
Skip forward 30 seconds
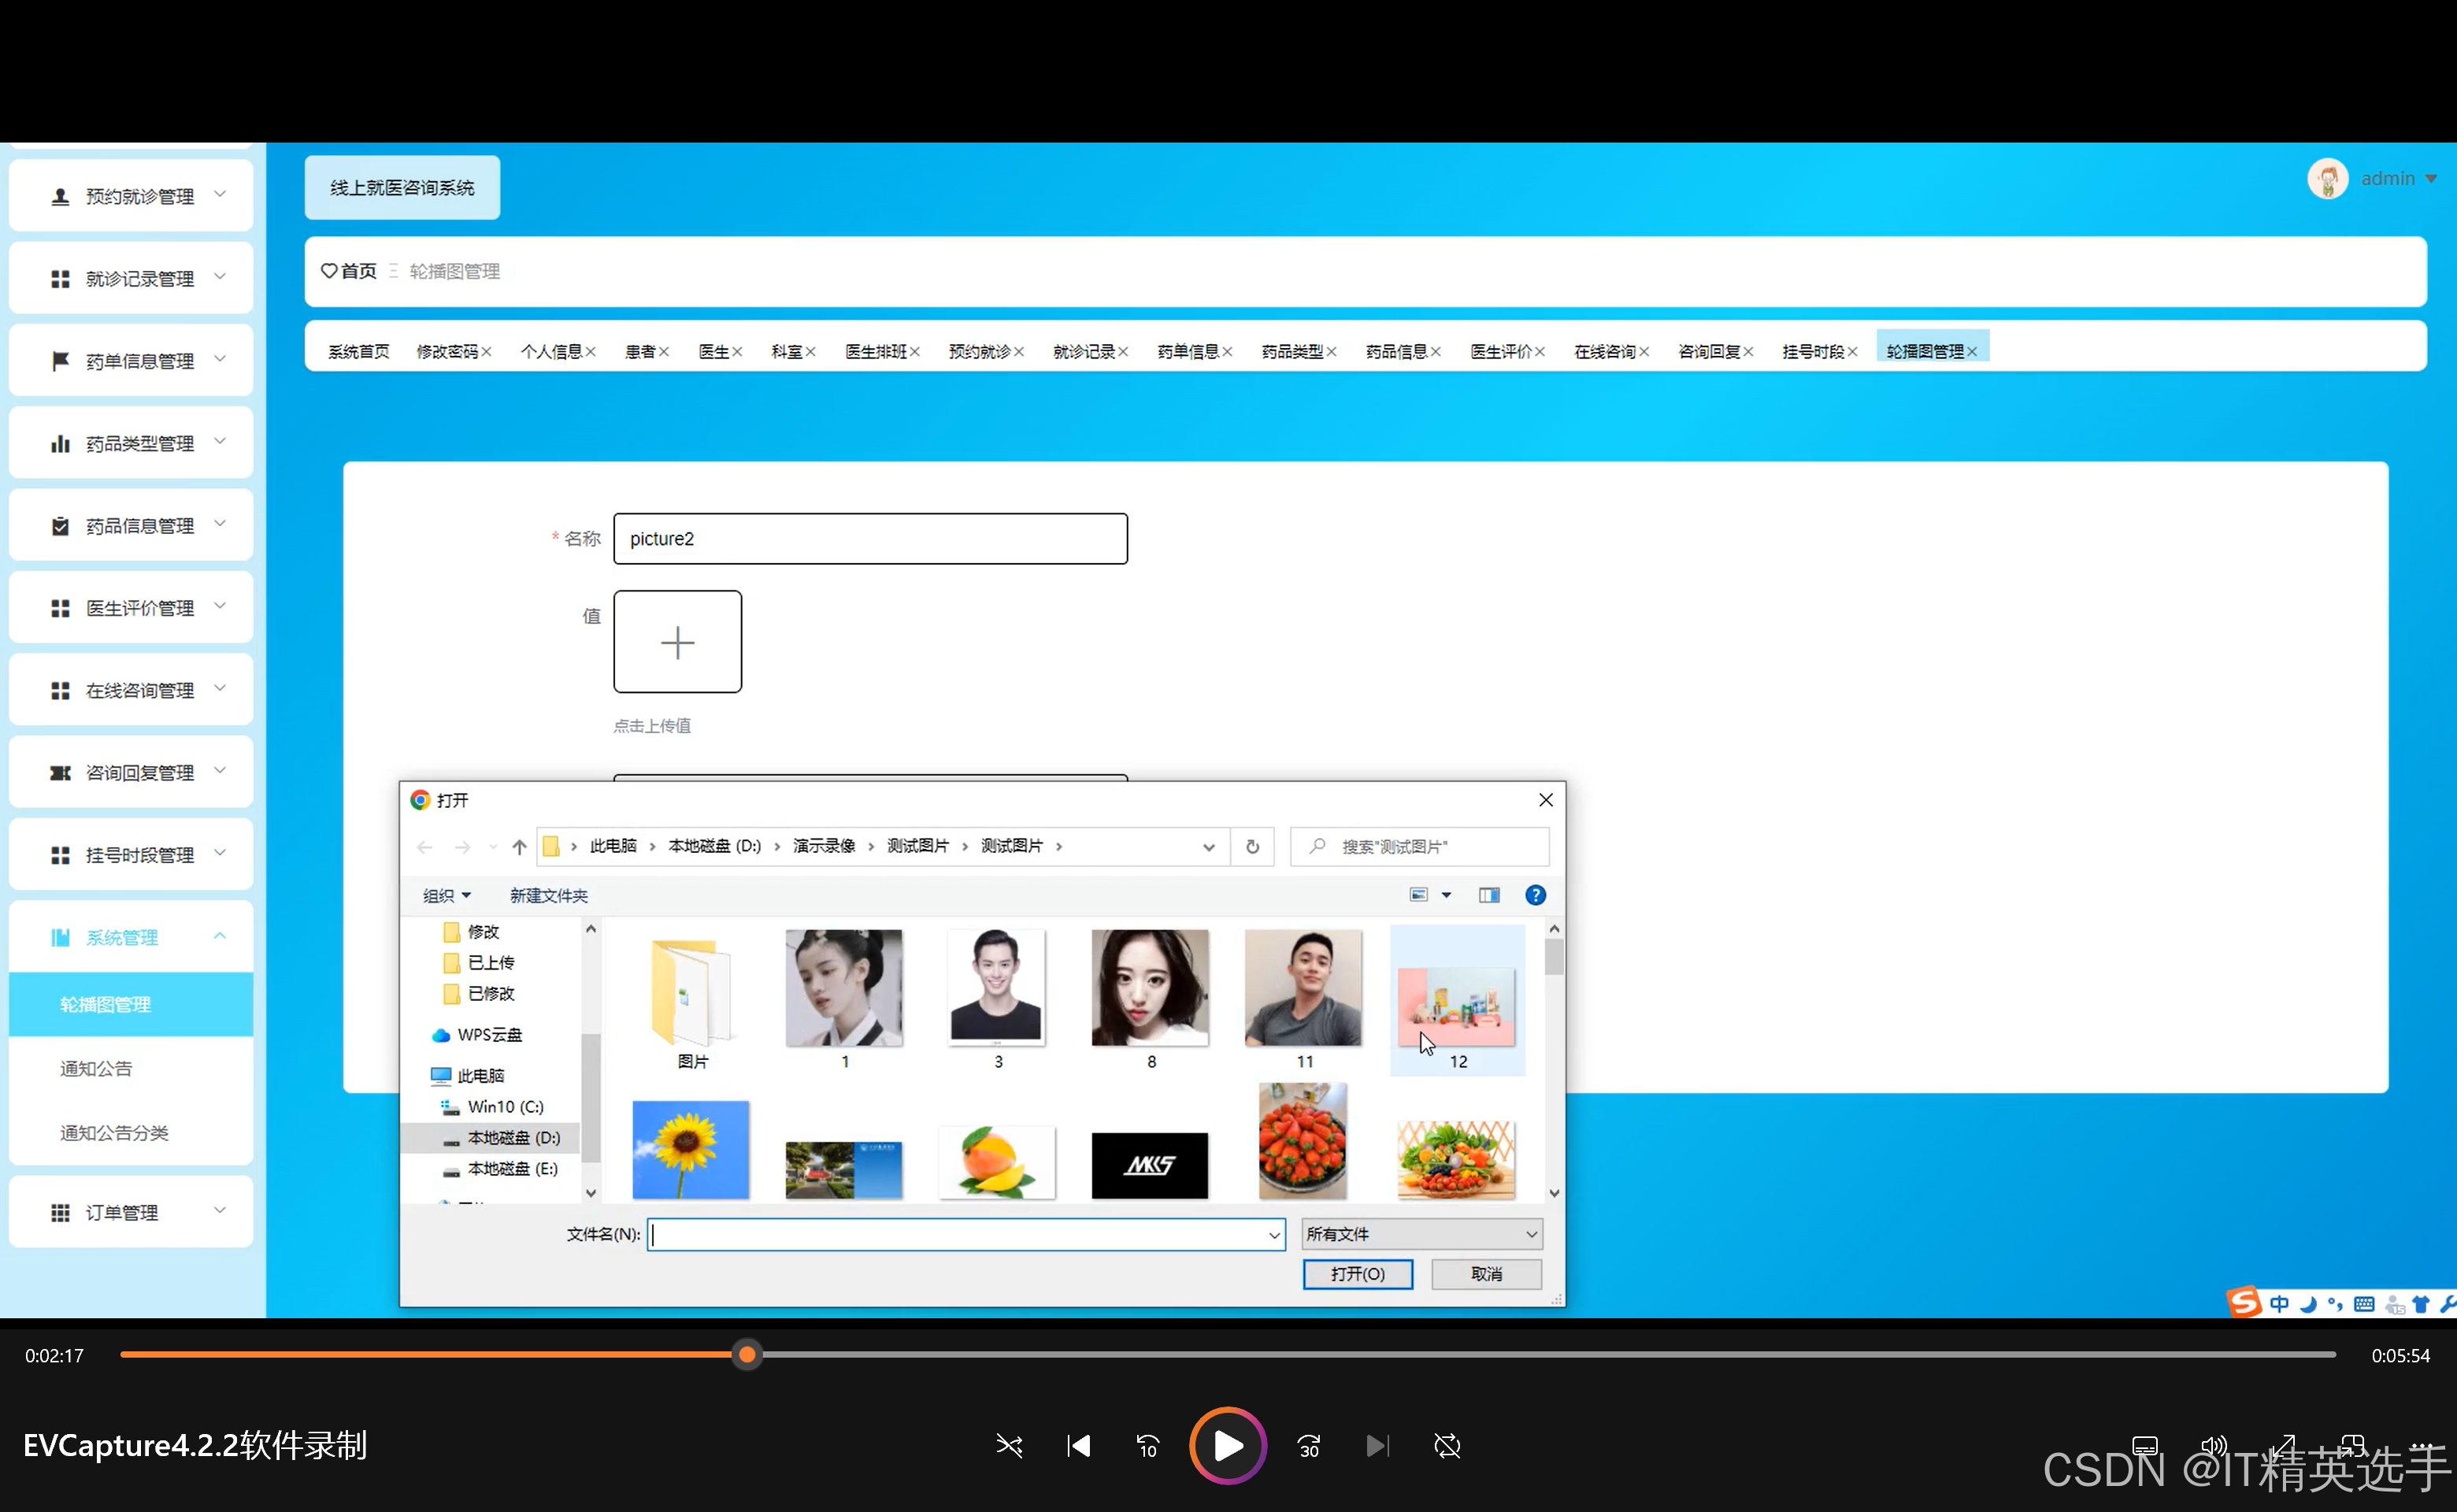[1308, 1446]
